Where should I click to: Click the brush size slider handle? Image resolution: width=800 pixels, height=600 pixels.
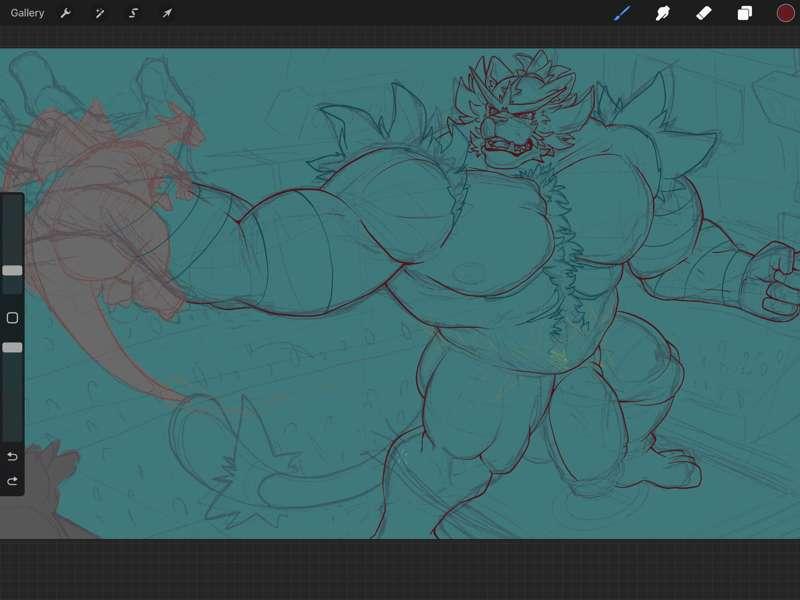pos(12,270)
